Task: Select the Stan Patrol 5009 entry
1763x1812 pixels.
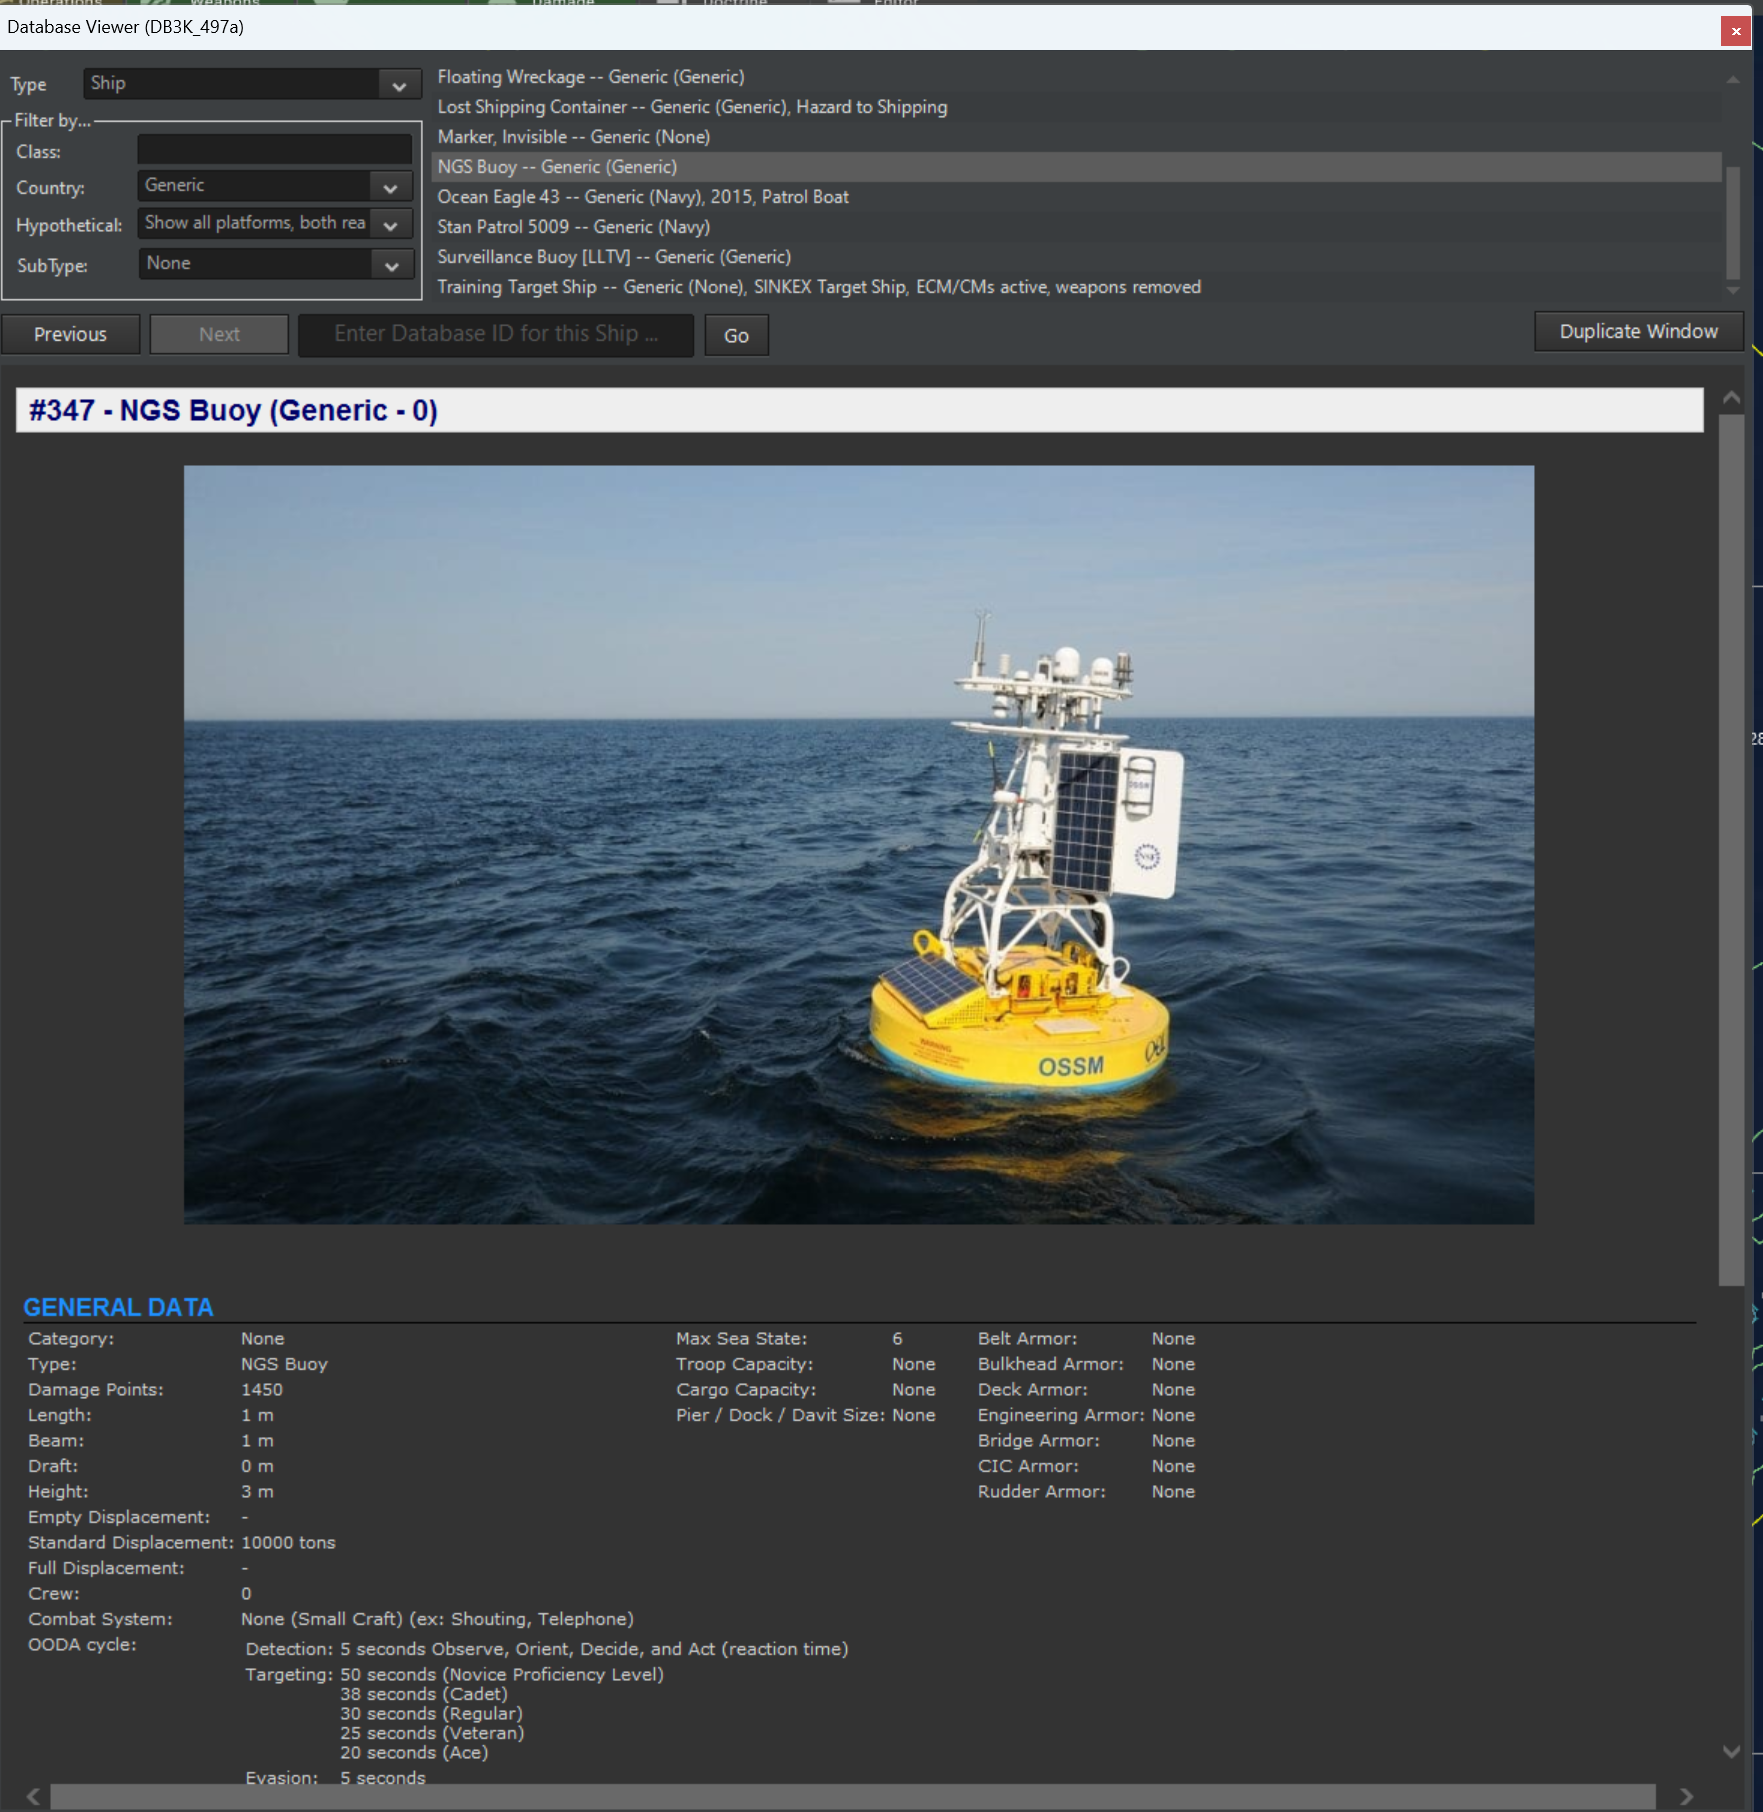Action: click(x=573, y=227)
